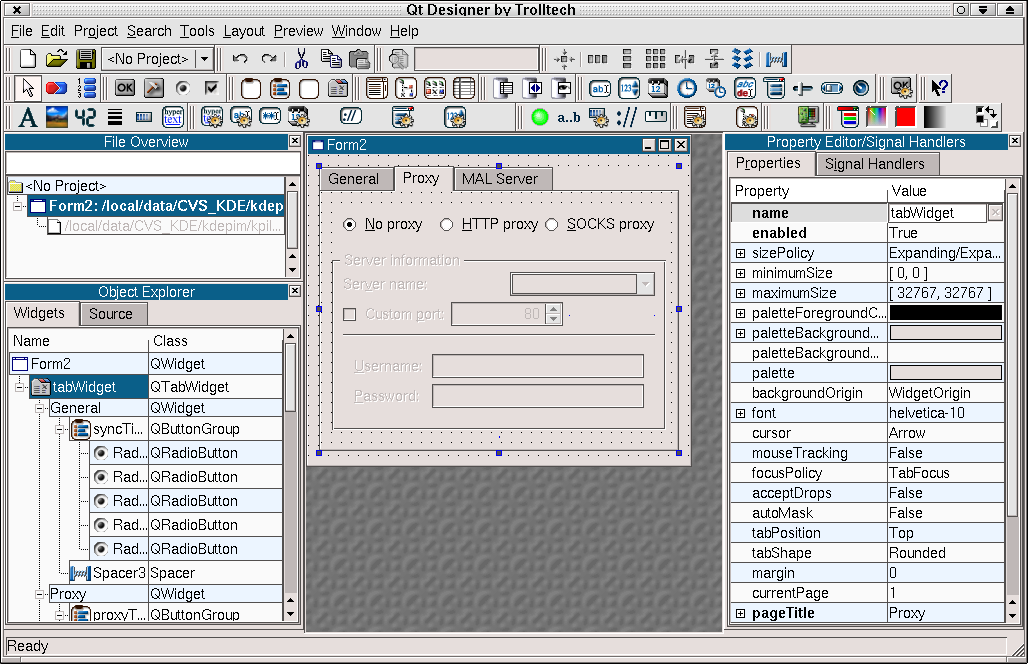Viewport: 1028px width, 664px height.
Task: Click the Cut scissors icon
Action: coord(301,59)
